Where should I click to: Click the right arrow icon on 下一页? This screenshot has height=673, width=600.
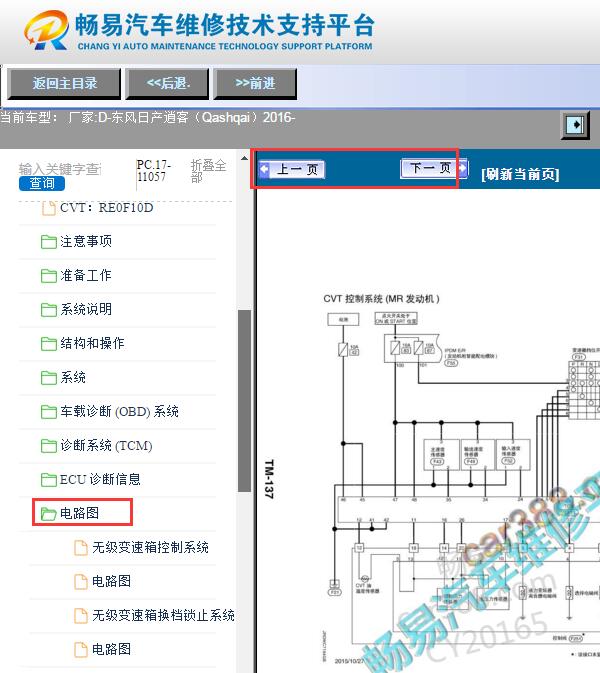click(462, 167)
